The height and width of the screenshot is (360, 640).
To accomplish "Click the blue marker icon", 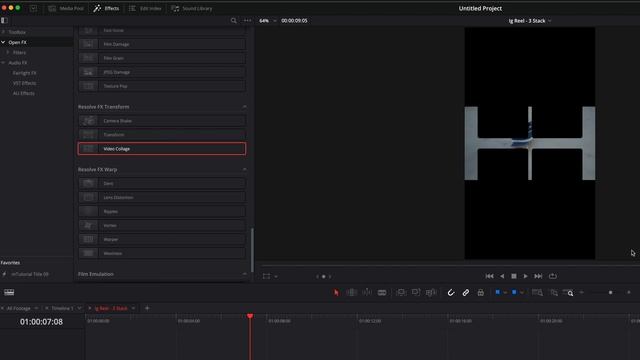I will 514,292.
